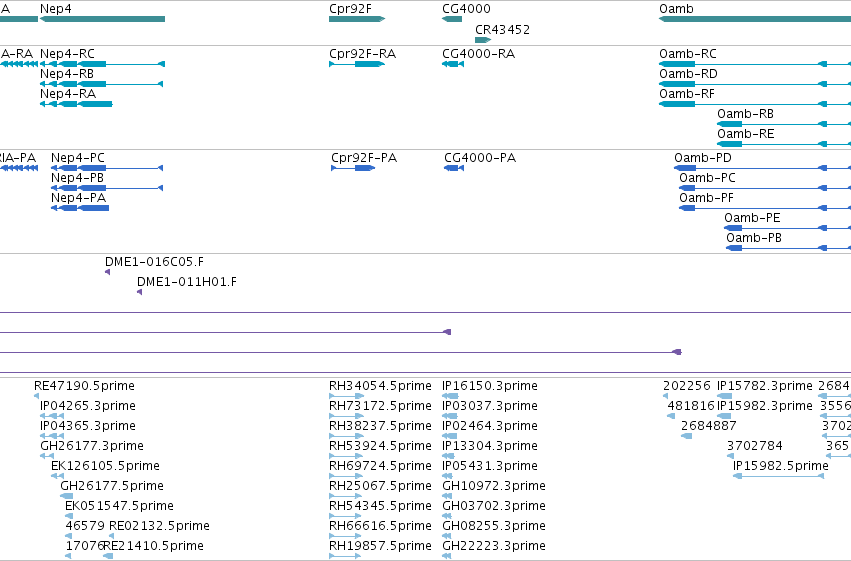This screenshot has height=561, width=851.
Task: Select the Oamb-RE transcript label
Action: point(746,134)
